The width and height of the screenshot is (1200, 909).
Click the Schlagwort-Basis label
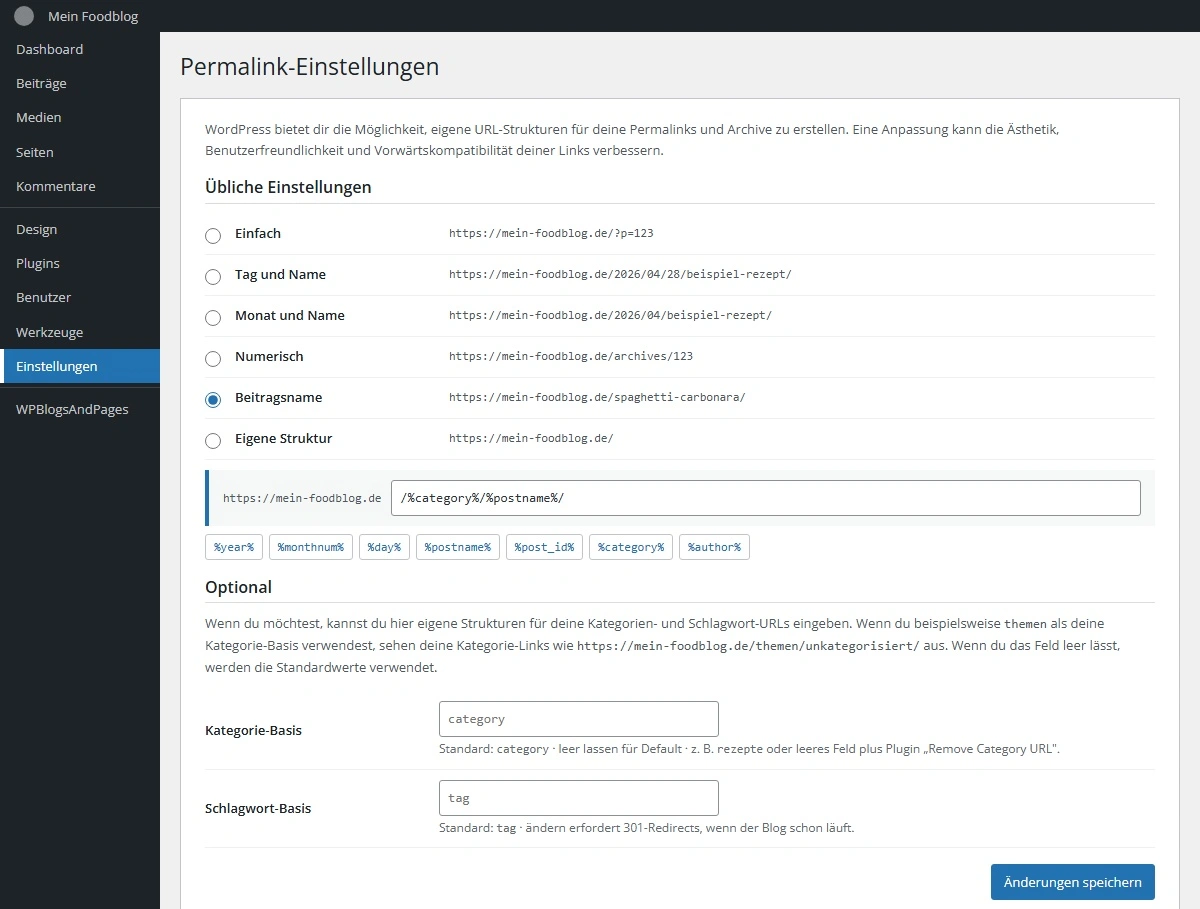tap(258, 808)
